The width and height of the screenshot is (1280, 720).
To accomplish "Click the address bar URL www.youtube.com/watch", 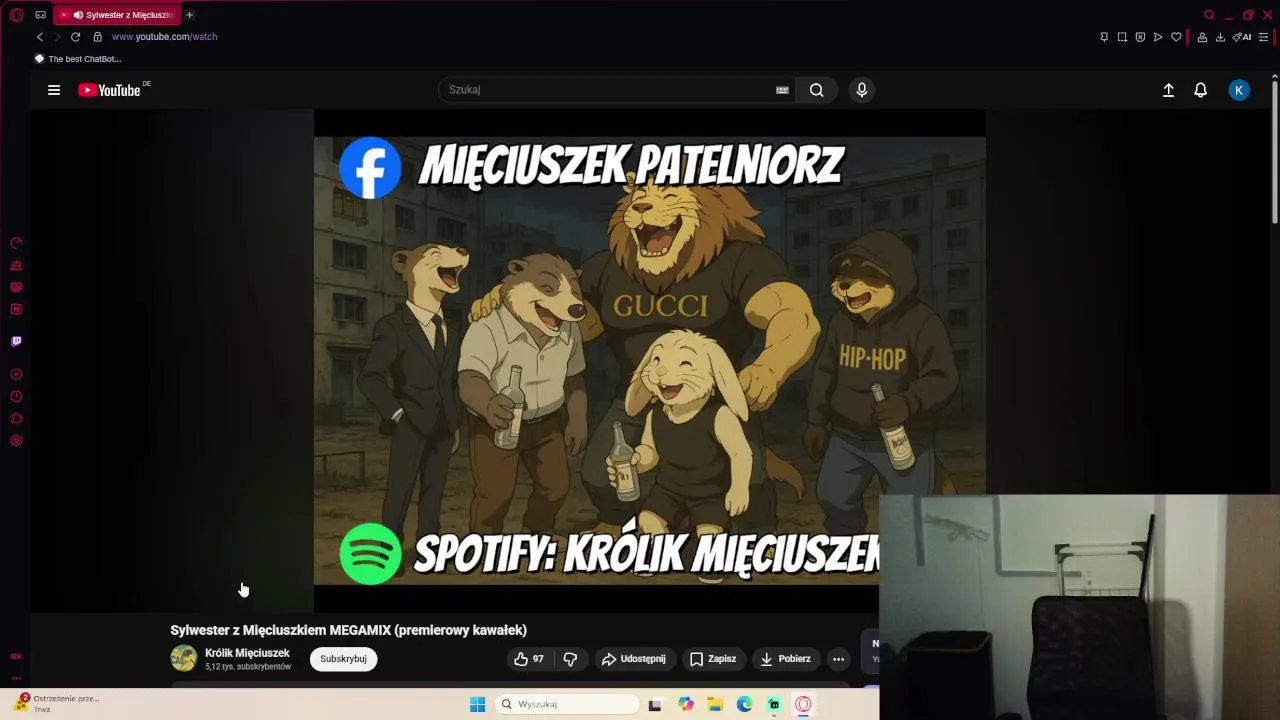I will 164,37.
